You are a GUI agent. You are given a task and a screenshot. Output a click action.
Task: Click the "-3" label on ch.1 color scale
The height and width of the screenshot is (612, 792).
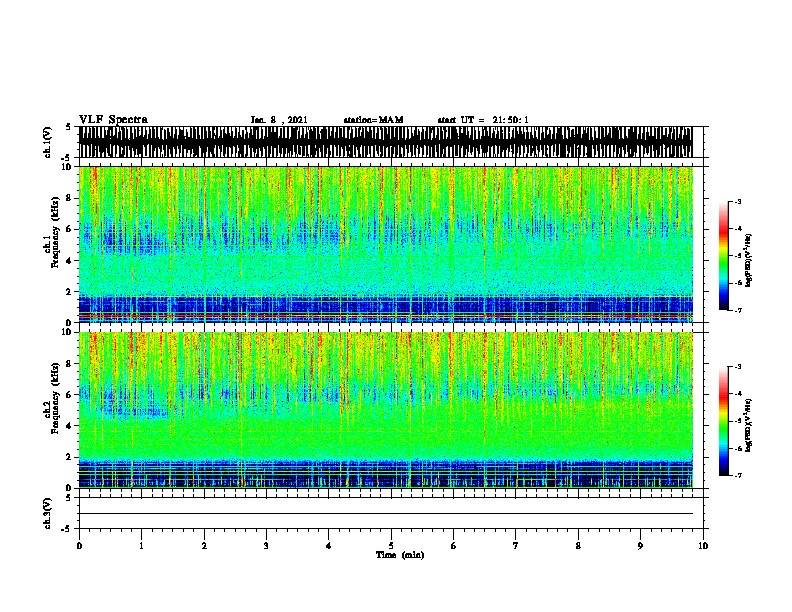tap(738, 201)
